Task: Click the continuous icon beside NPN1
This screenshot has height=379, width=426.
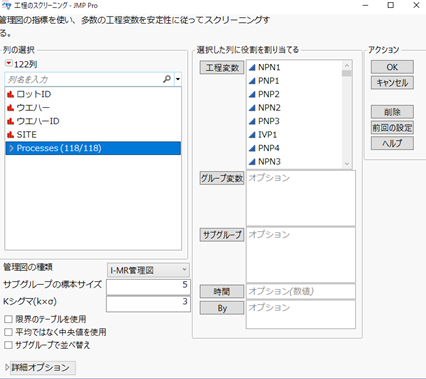Action: click(252, 67)
